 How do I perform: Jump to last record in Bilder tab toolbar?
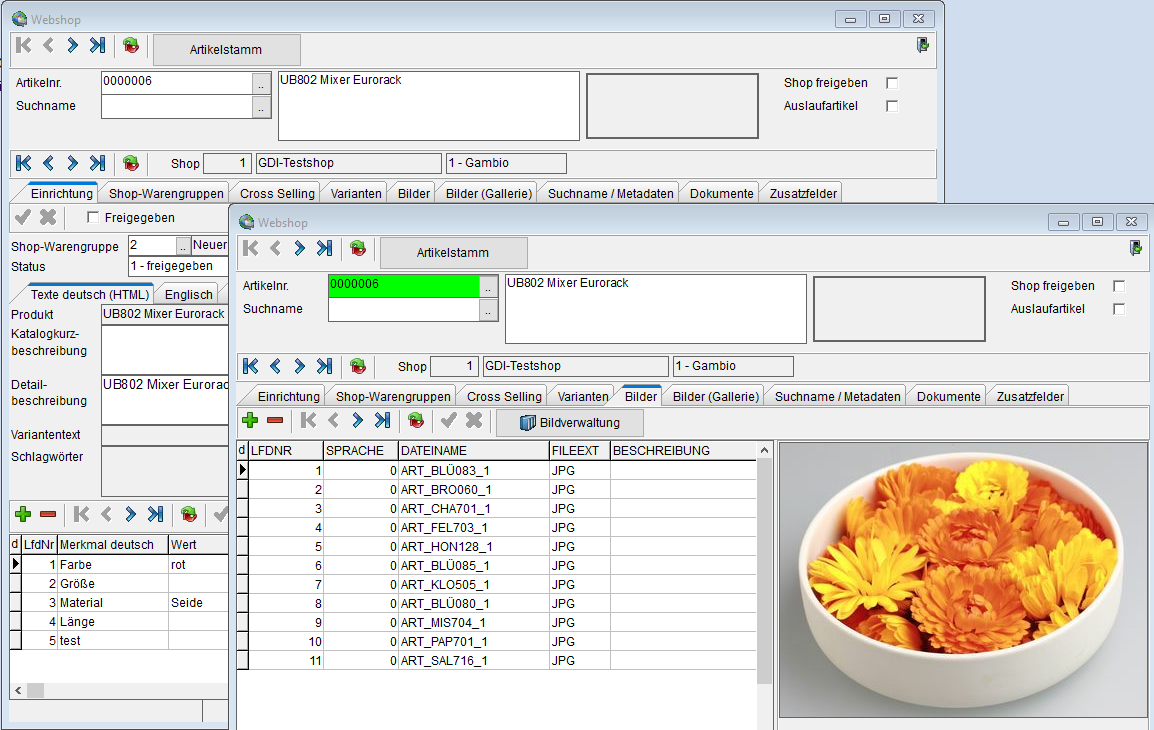coord(382,422)
